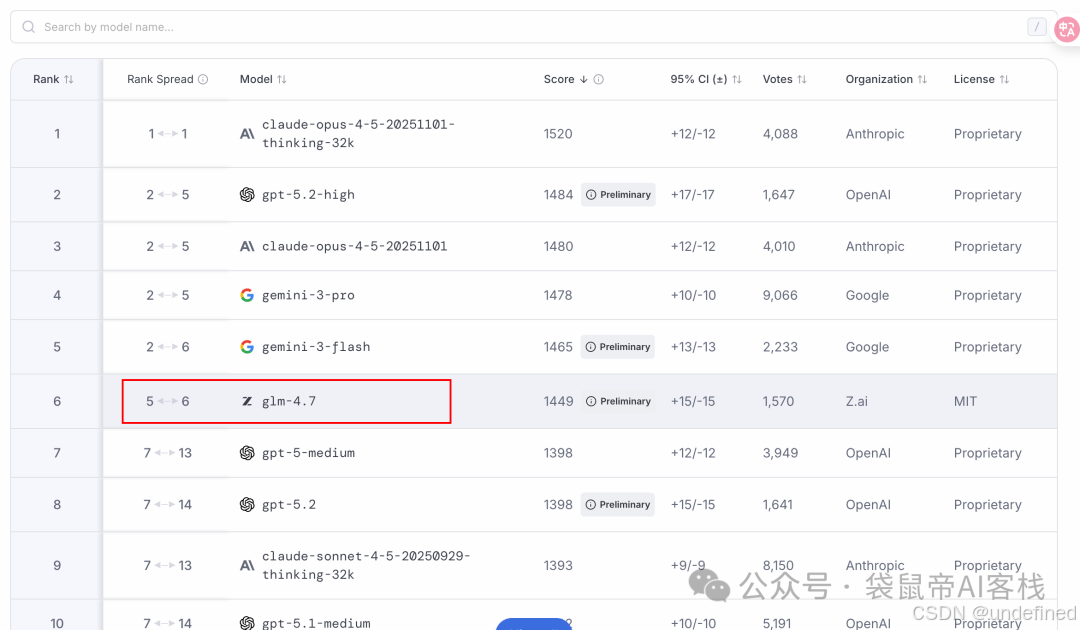Open model gemini-3-pro
This screenshot has width=1080, height=630.
pos(308,295)
